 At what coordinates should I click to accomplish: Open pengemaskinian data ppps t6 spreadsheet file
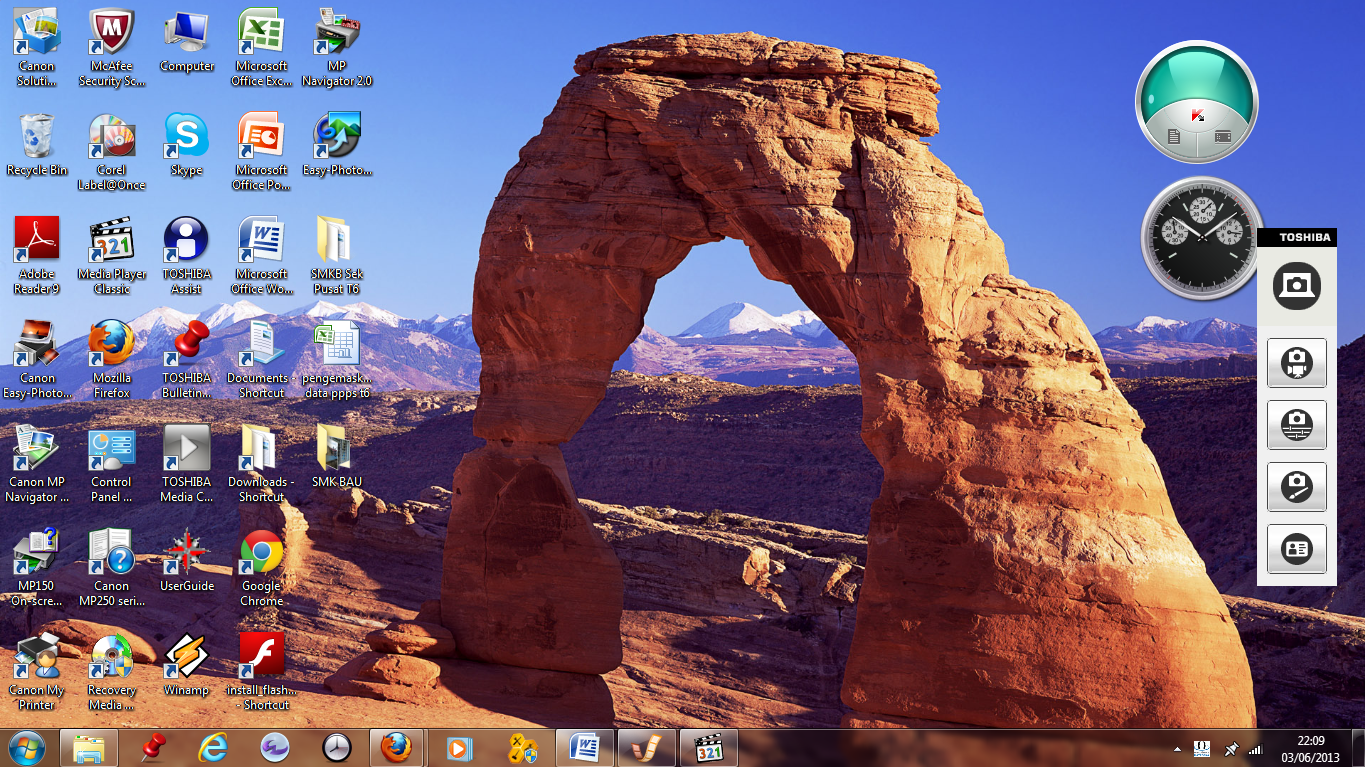coord(337,359)
